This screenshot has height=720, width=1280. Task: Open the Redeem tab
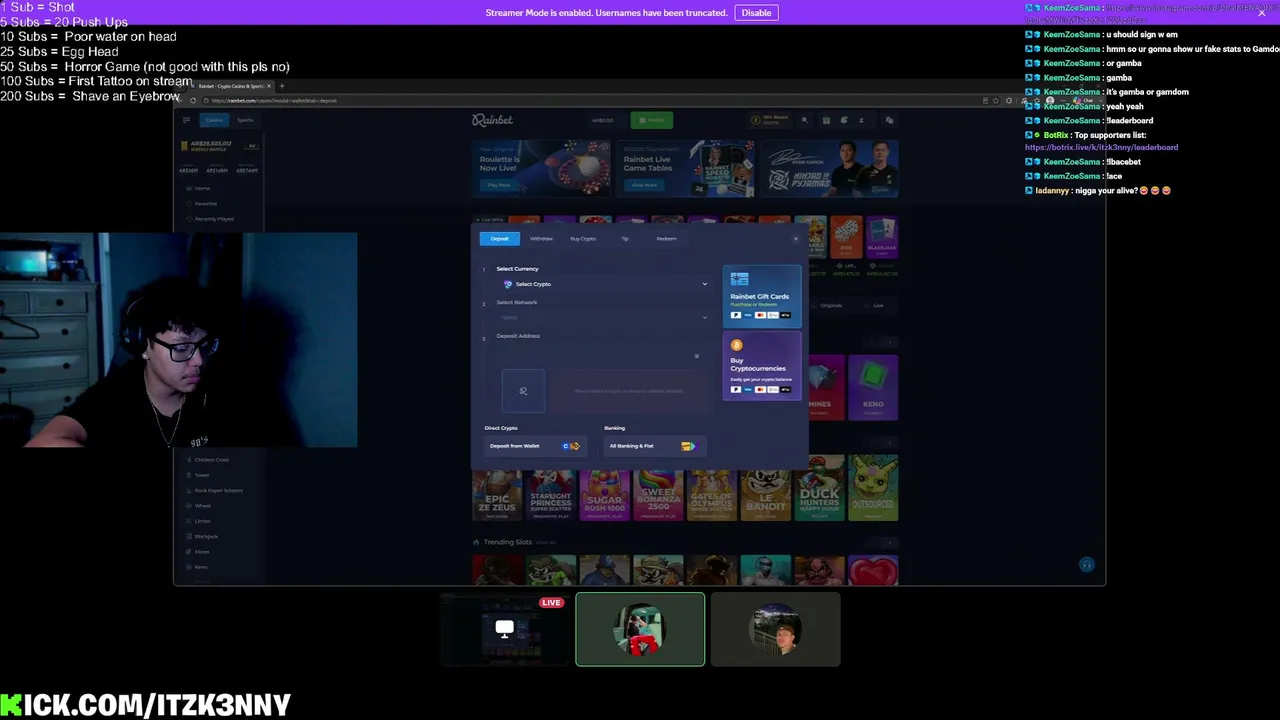pos(666,239)
